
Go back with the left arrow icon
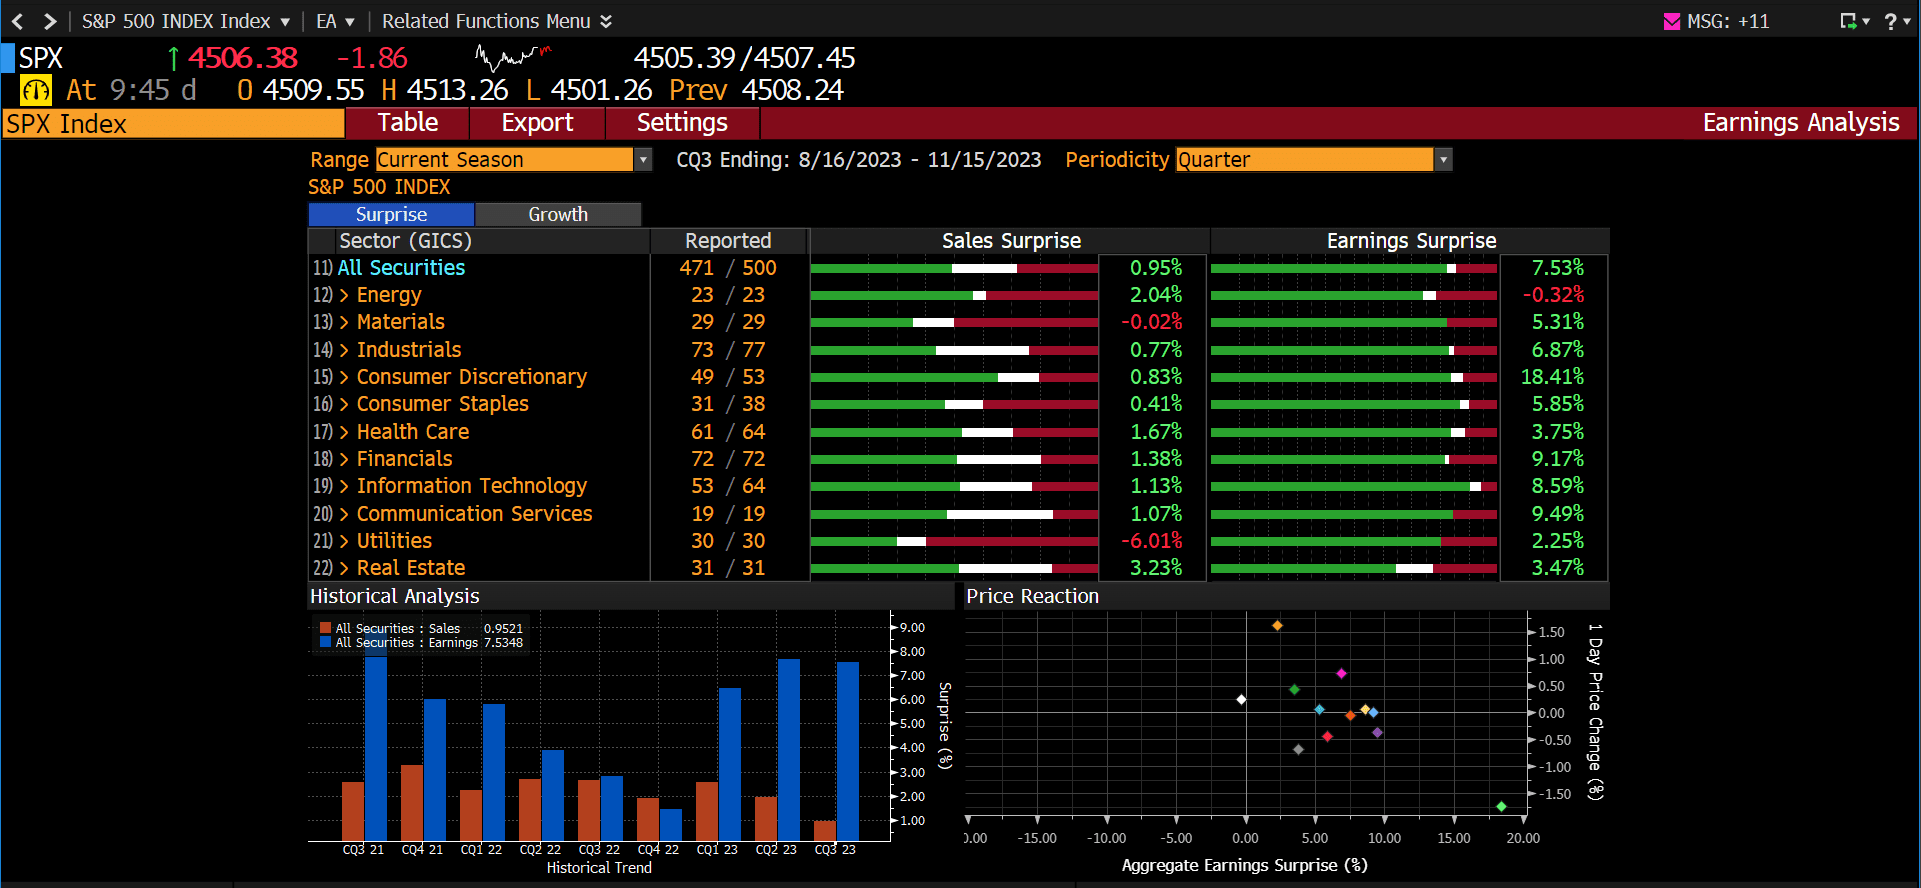(x=17, y=21)
